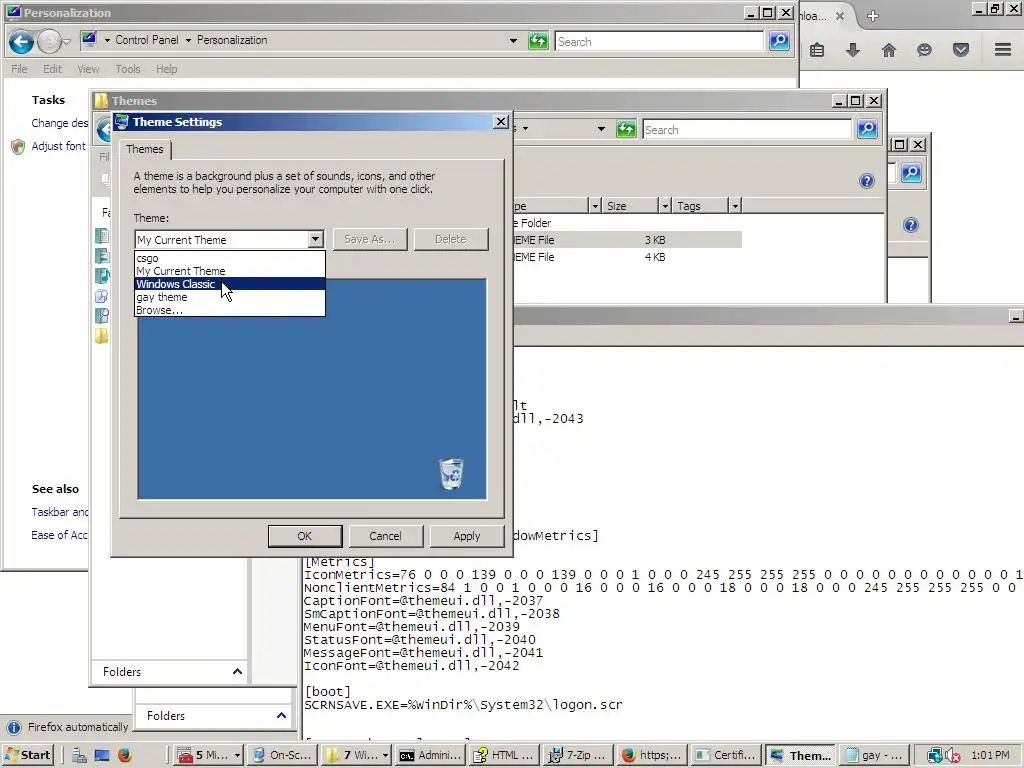The height and width of the screenshot is (768, 1024).
Task: Open the Tags column filter dropdown
Action: point(735,206)
